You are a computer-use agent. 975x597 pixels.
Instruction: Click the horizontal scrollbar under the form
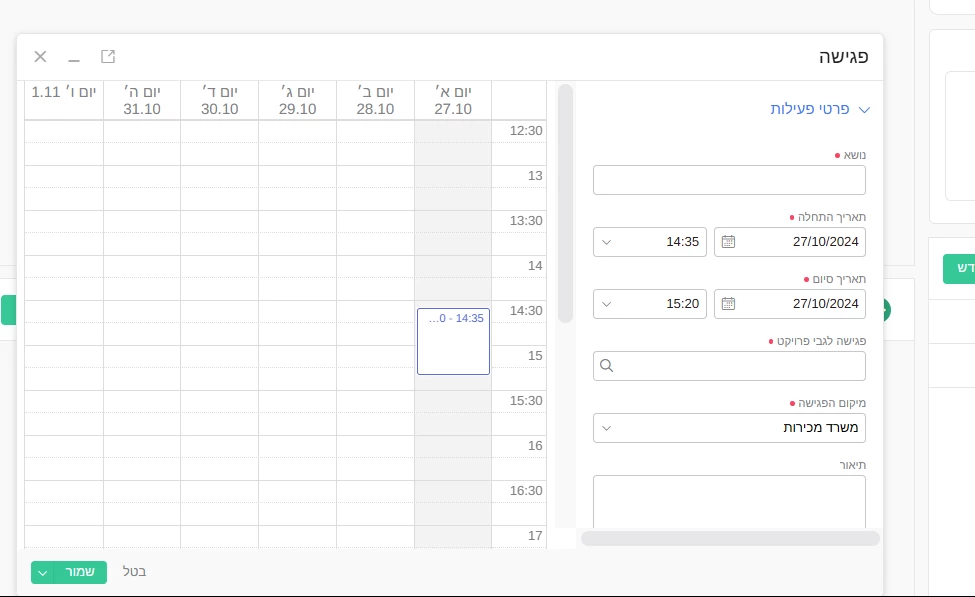coord(730,538)
